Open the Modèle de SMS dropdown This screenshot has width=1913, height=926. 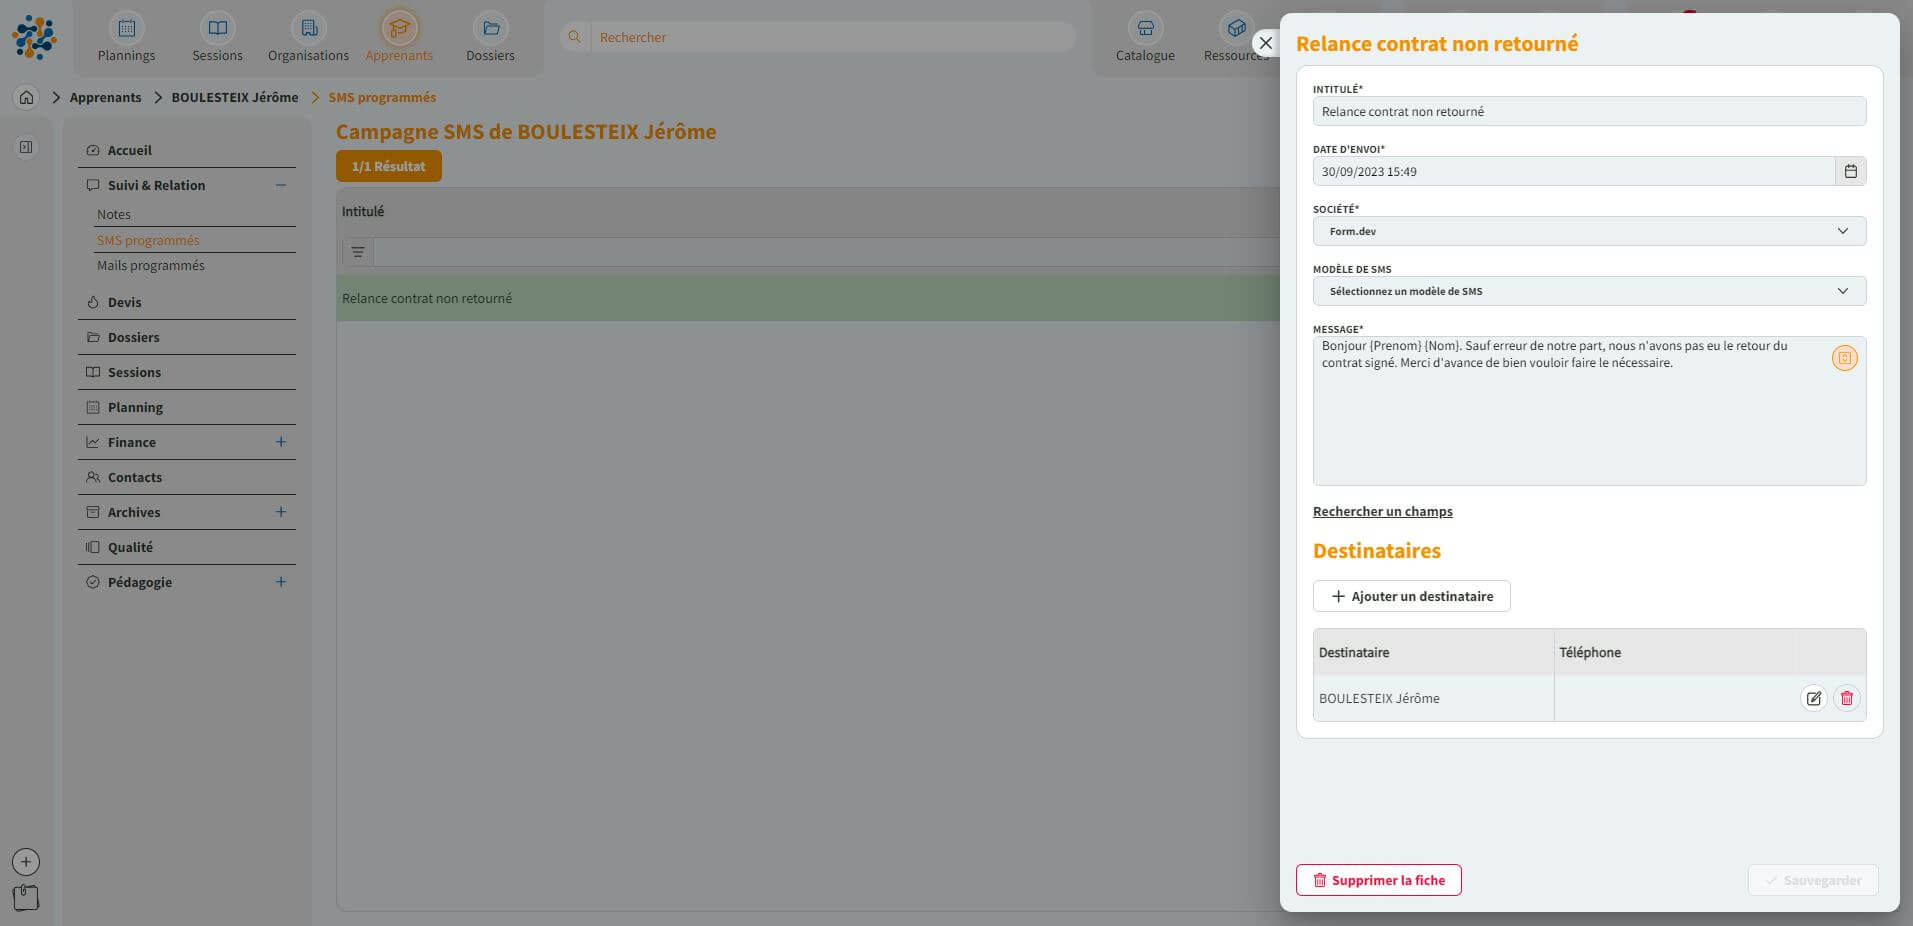[x=1589, y=291]
